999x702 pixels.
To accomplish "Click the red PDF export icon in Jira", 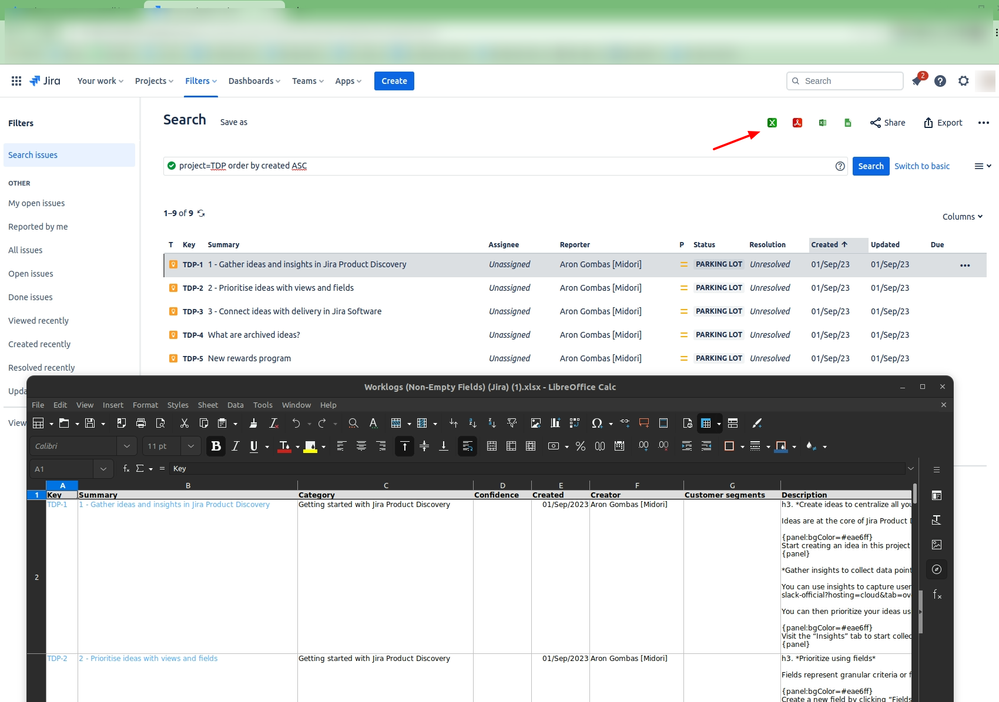I will 797,122.
